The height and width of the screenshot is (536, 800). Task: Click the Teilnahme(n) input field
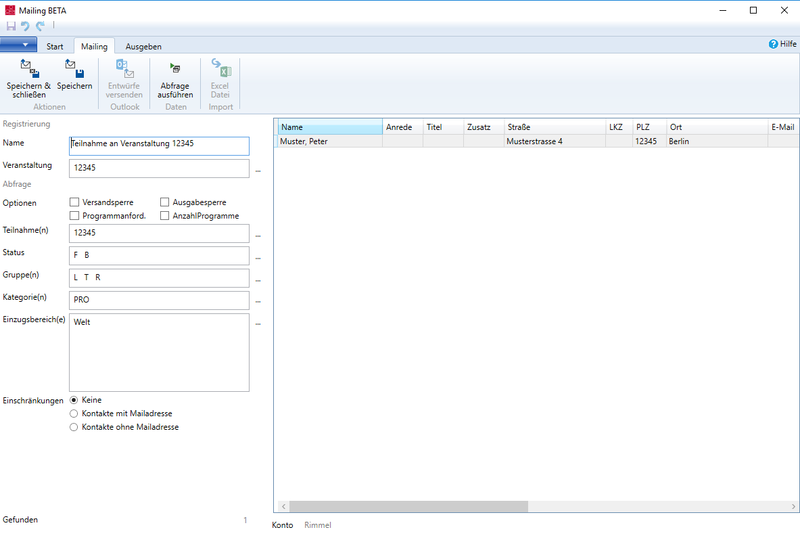pyautogui.click(x=159, y=233)
